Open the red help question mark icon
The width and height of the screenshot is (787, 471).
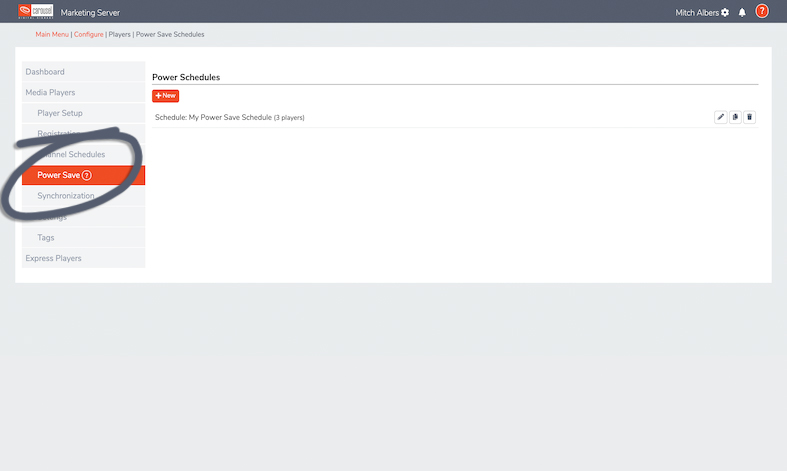pos(761,11)
